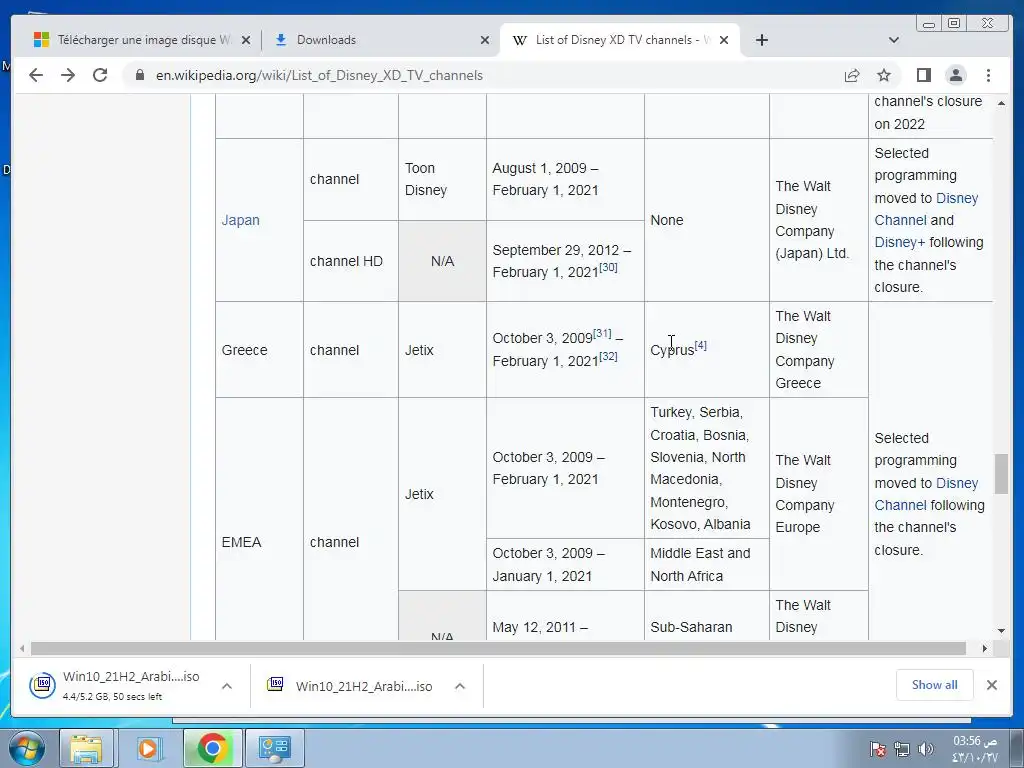Open the Windows Start menu
The width and height of the screenshot is (1024, 768).
pos(27,748)
